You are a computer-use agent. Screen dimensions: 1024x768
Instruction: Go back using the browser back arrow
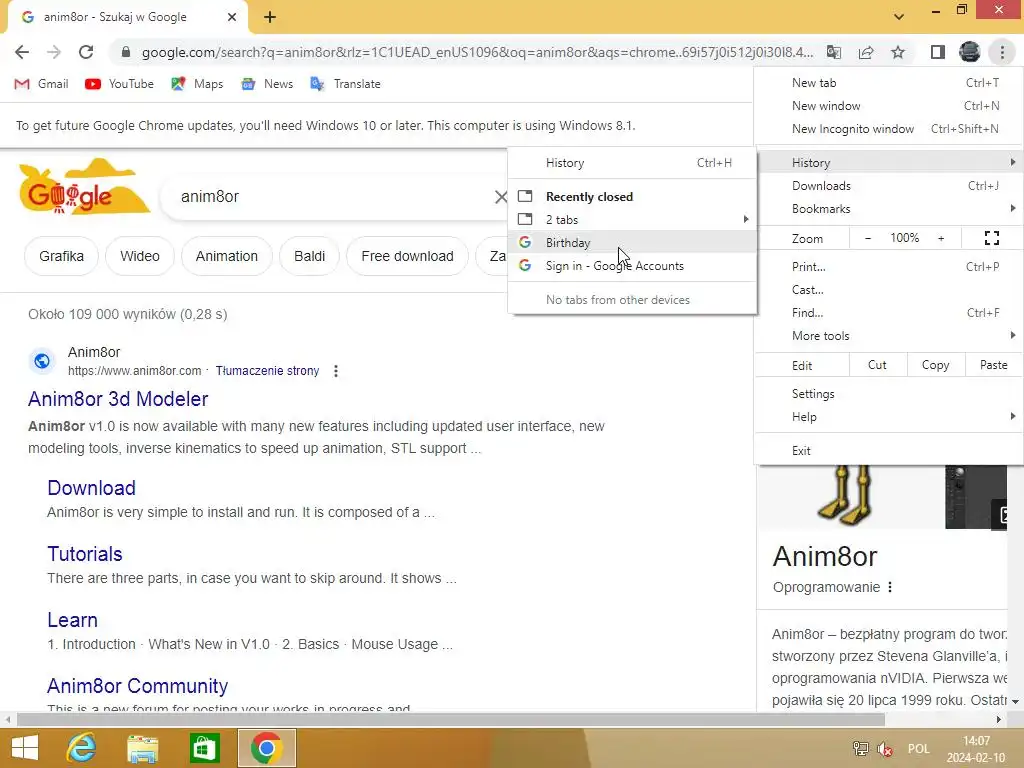coord(22,52)
